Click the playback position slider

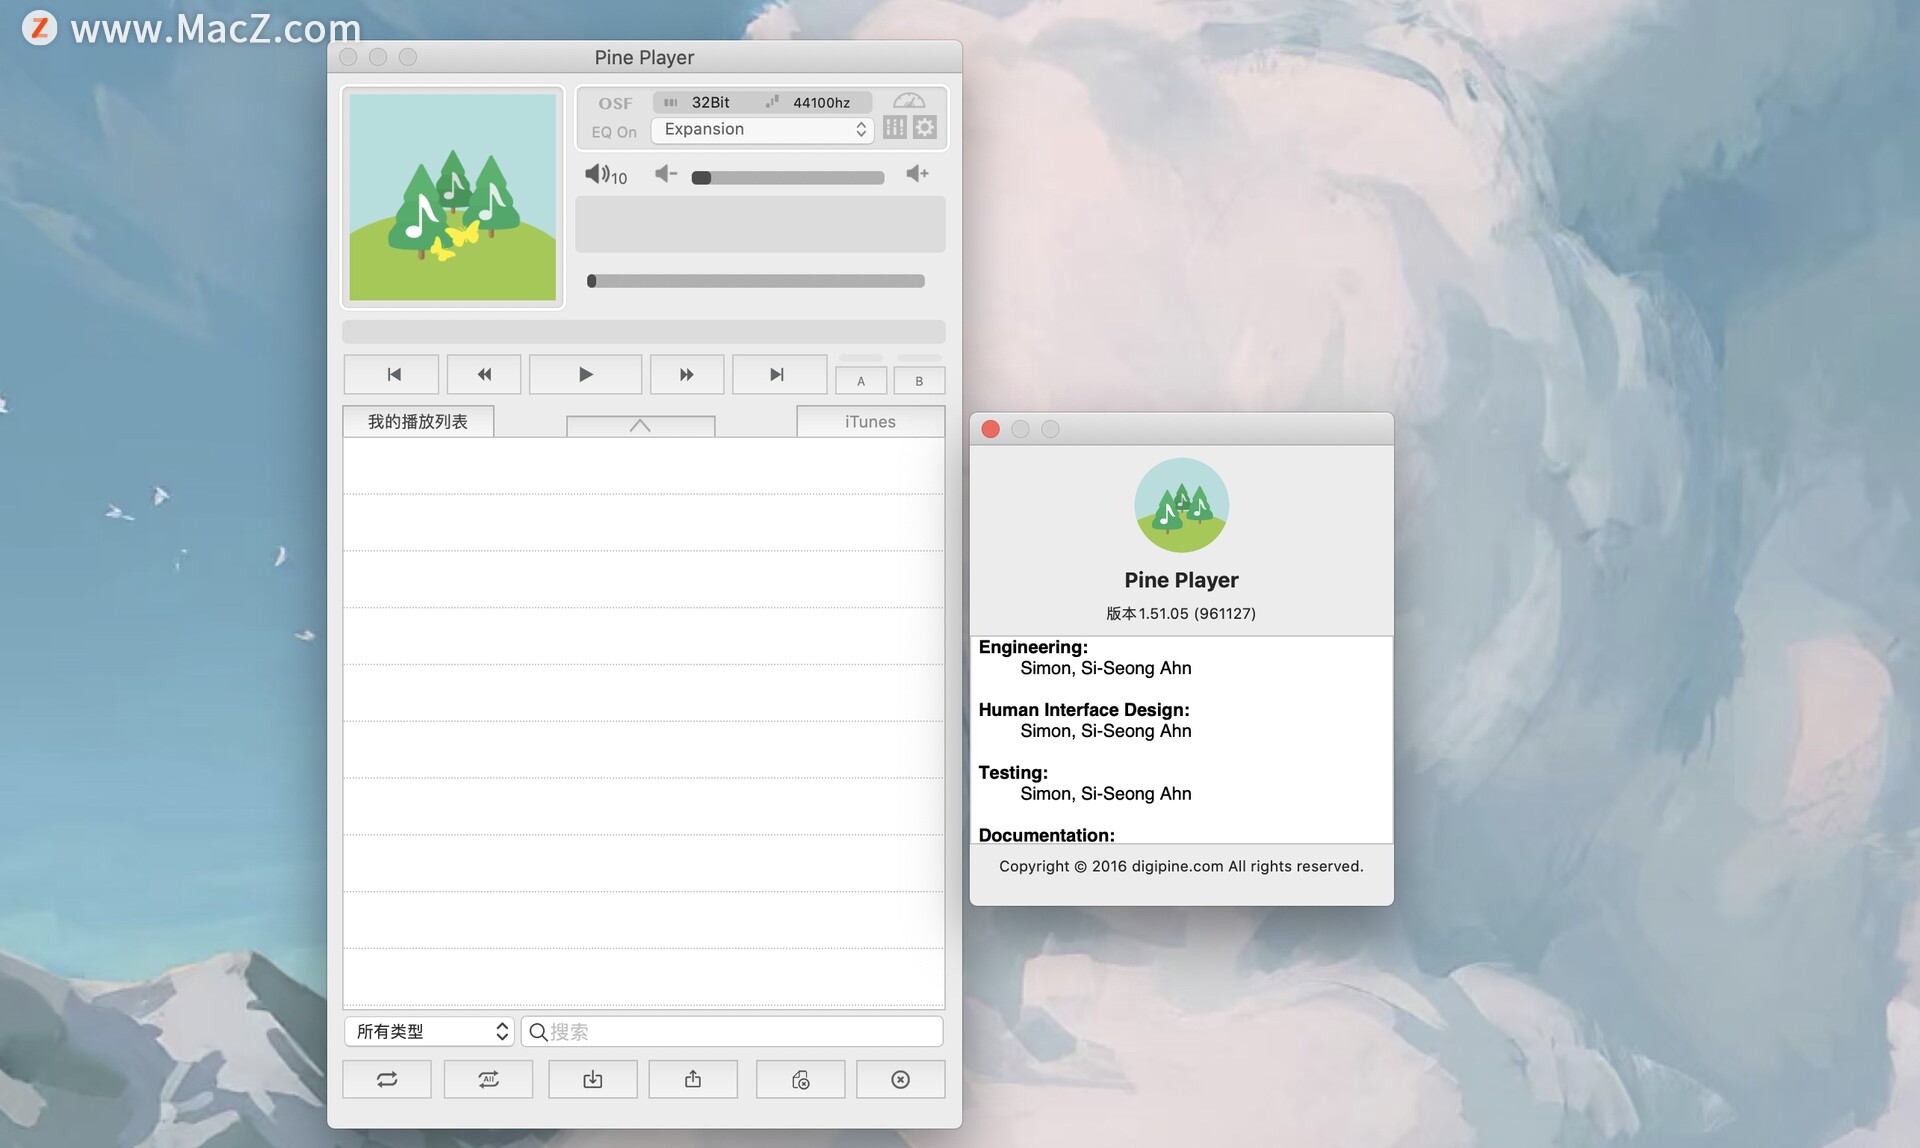click(x=756, y=281)
